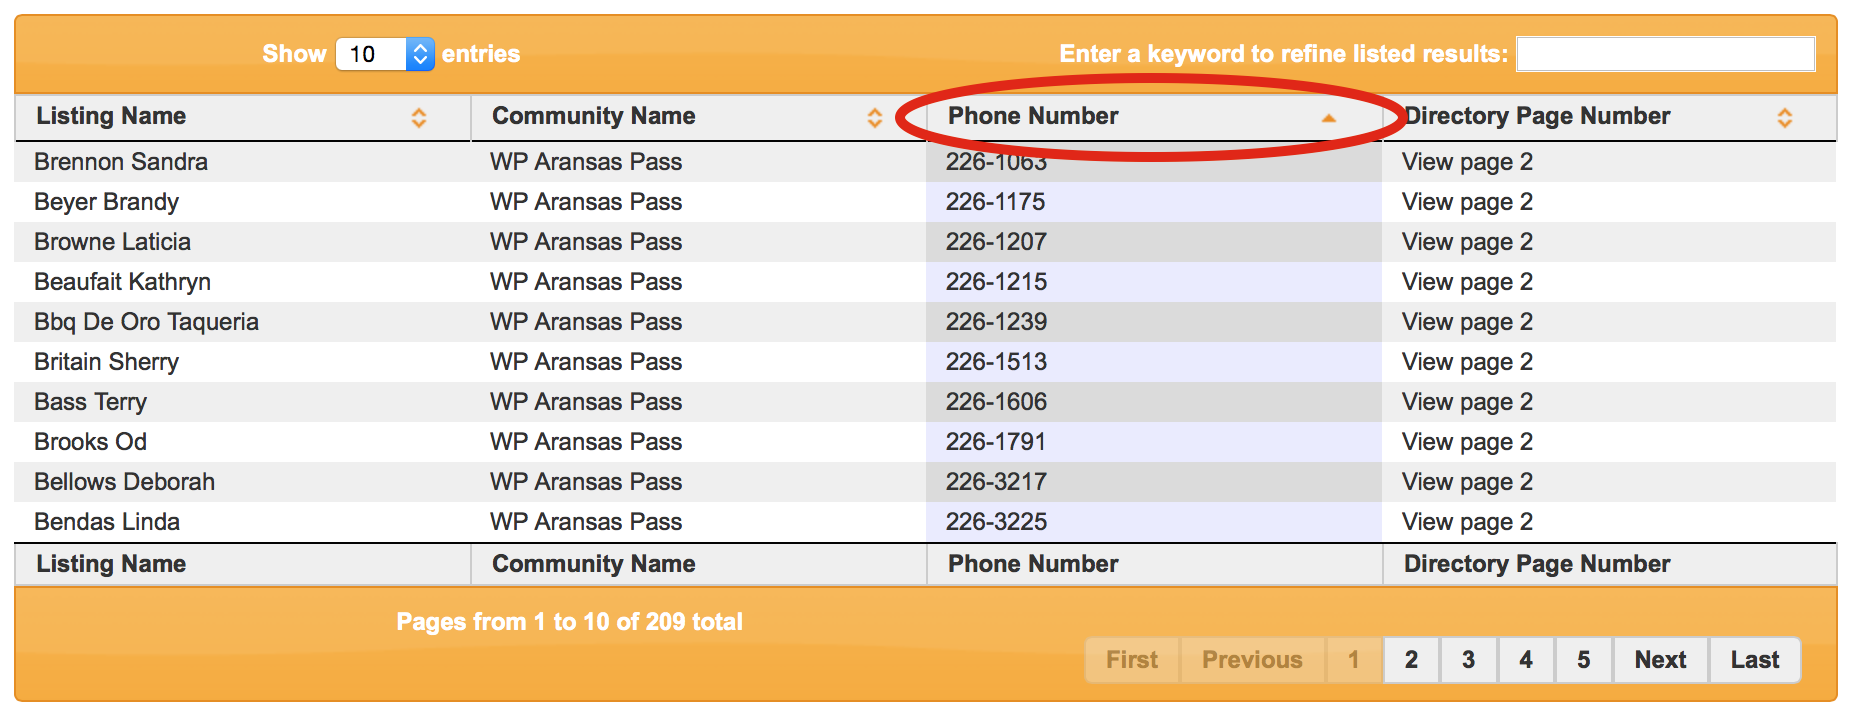Click the Previous page button
Image resolution: width=1854 pixels, height=724 pixels.
click(1252, 660)
